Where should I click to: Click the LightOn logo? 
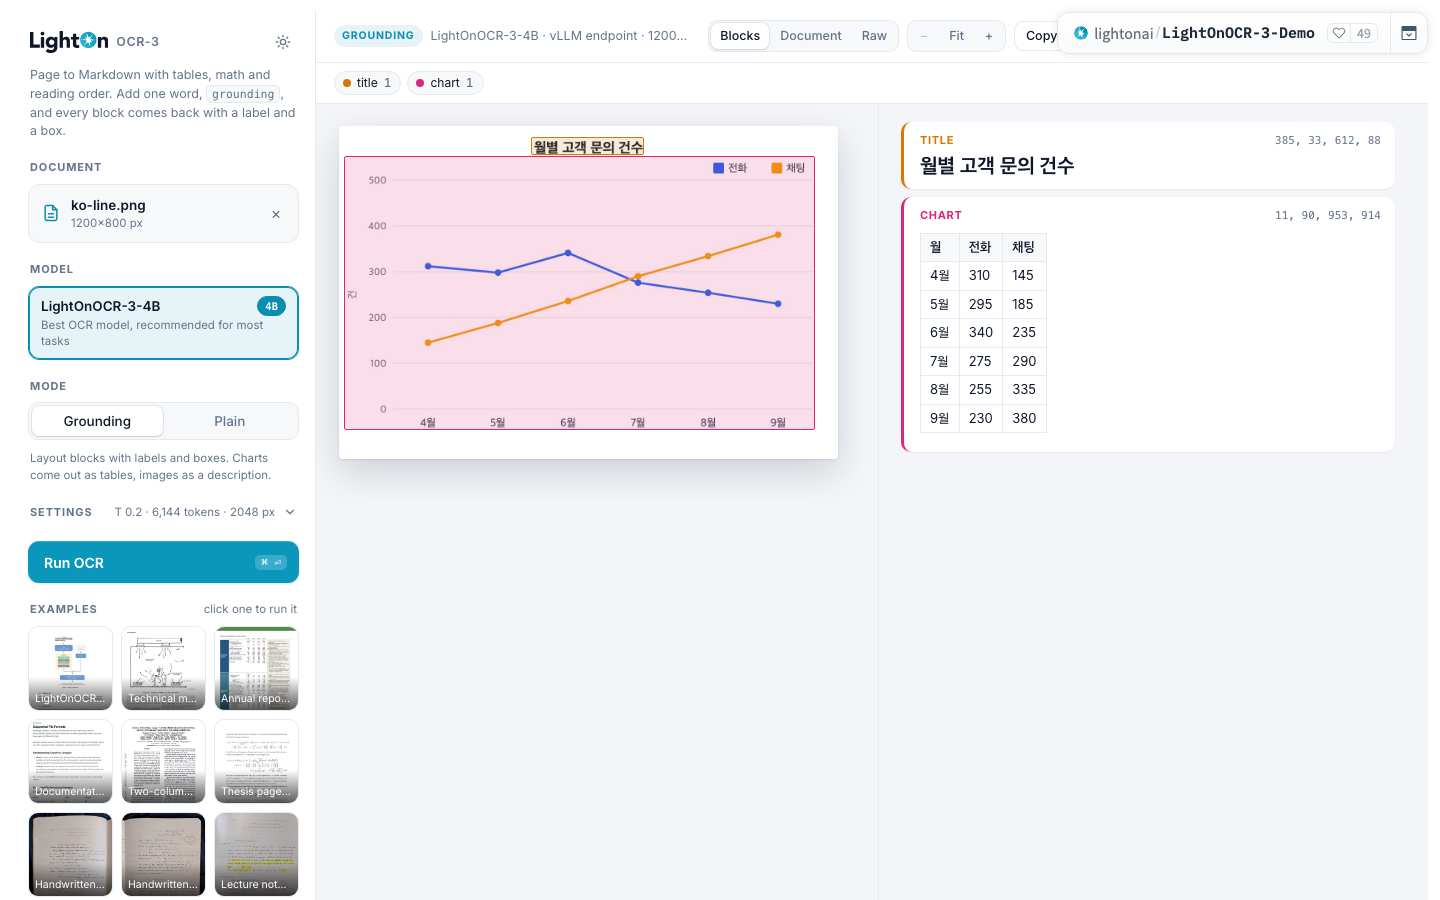coord(69,41)
